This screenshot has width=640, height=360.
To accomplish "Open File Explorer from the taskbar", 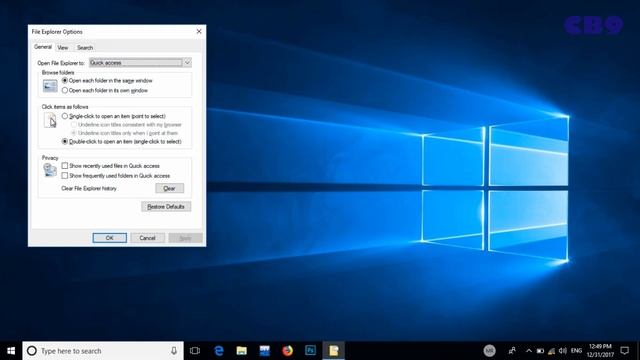I will click(x=242, y=351).
